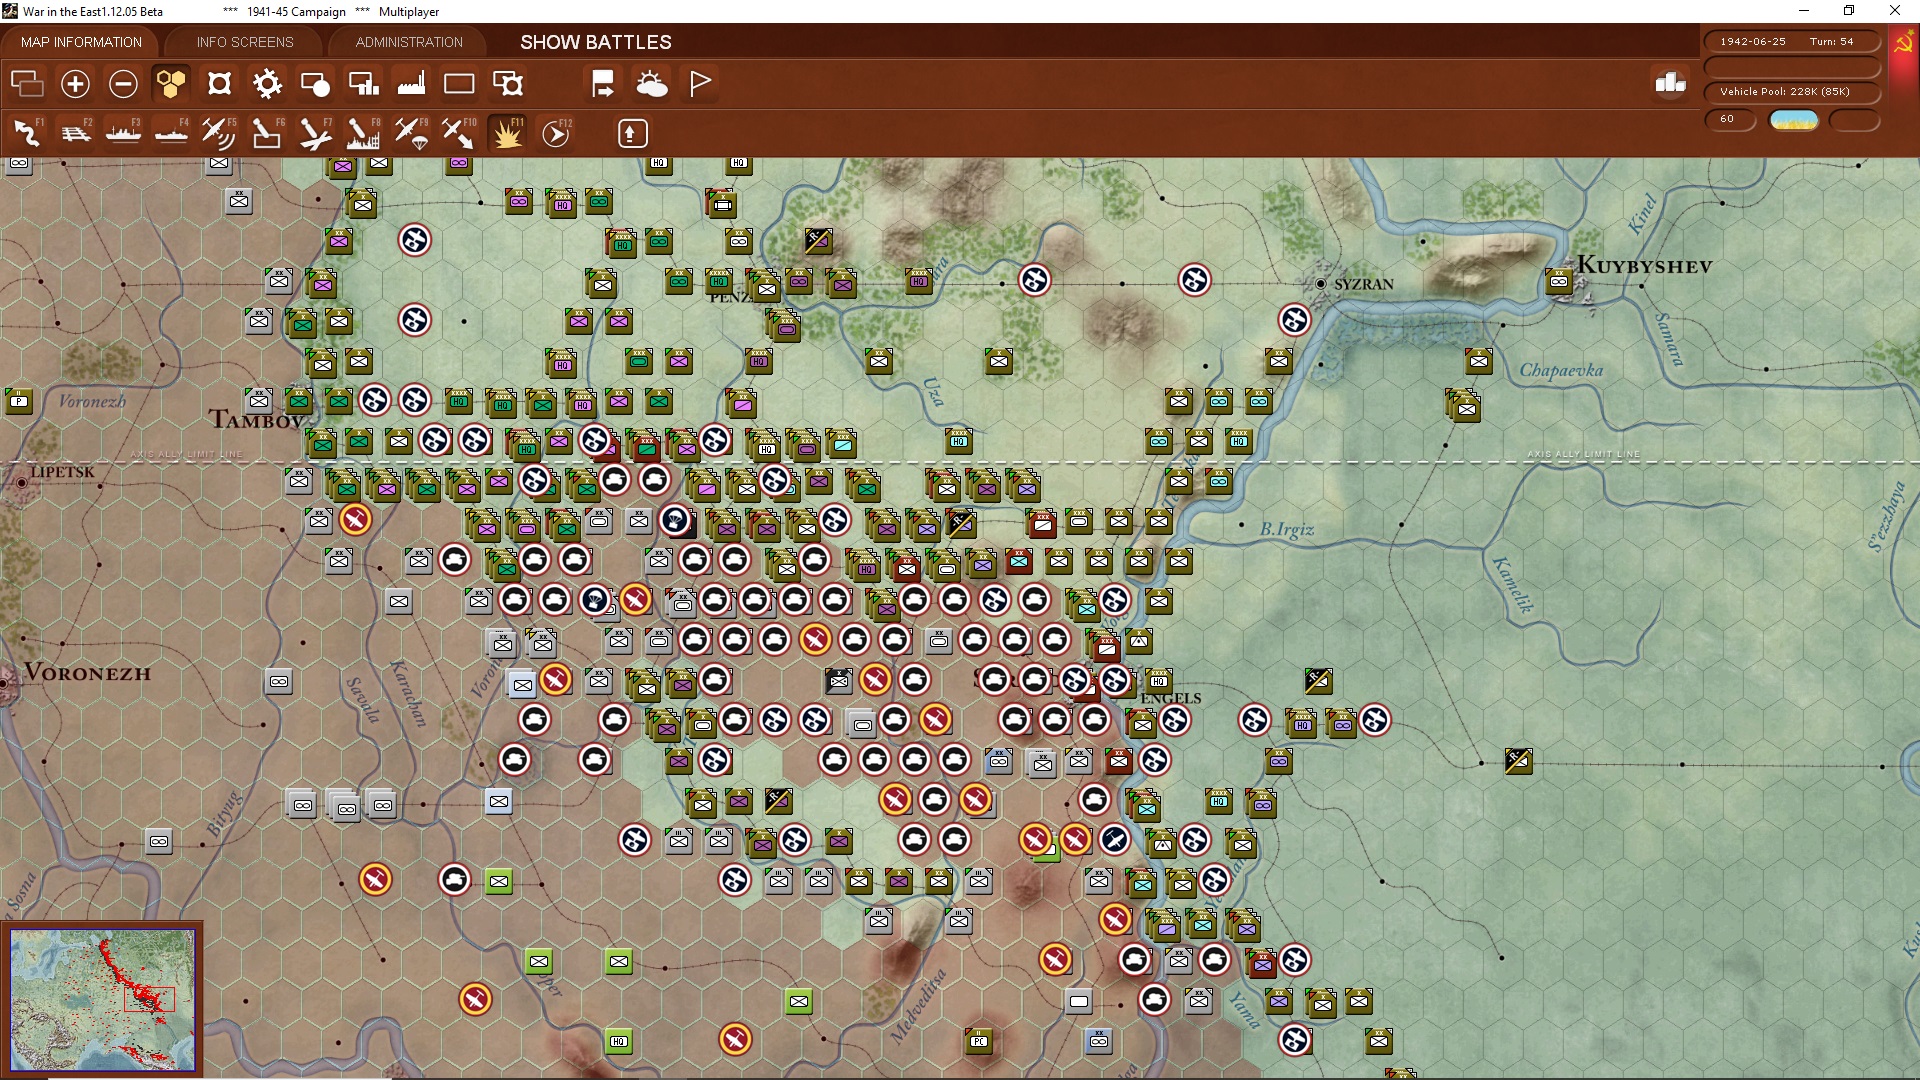Select F9 air transport mode
The width and height of the screenshot is (1920, 1080).
(x=411, y=133)
